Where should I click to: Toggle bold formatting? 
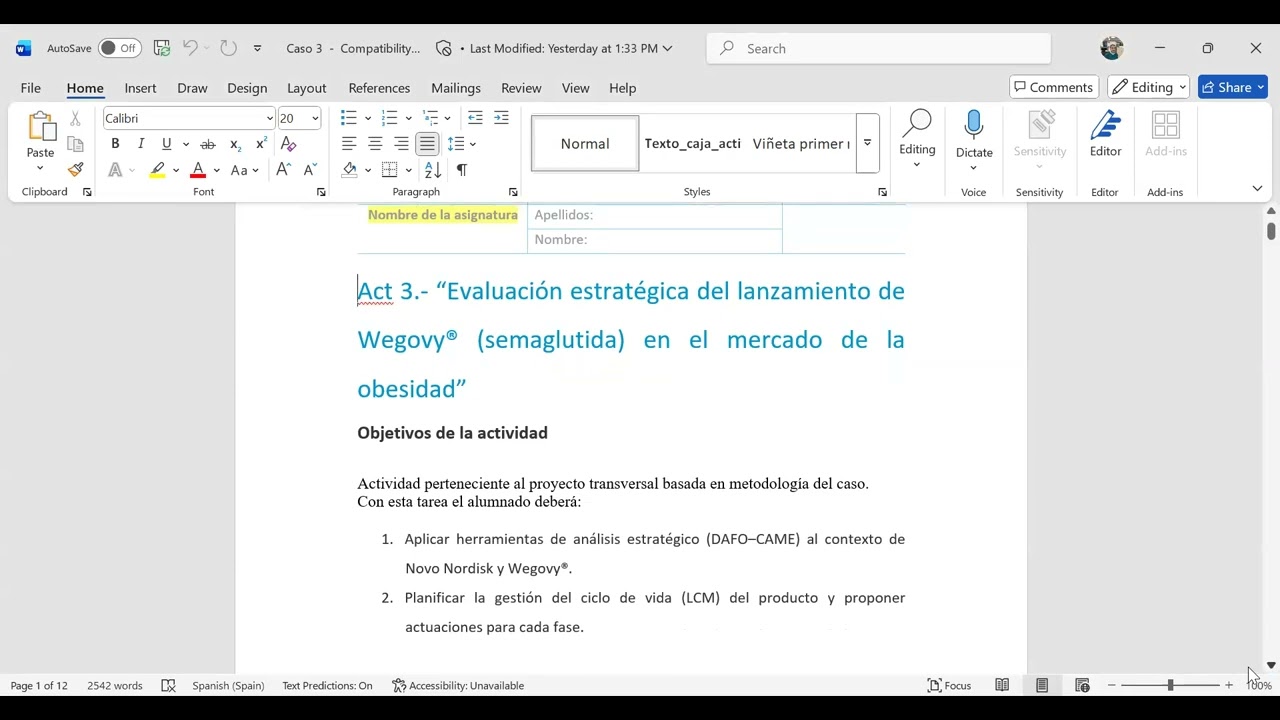coord(115,144)
